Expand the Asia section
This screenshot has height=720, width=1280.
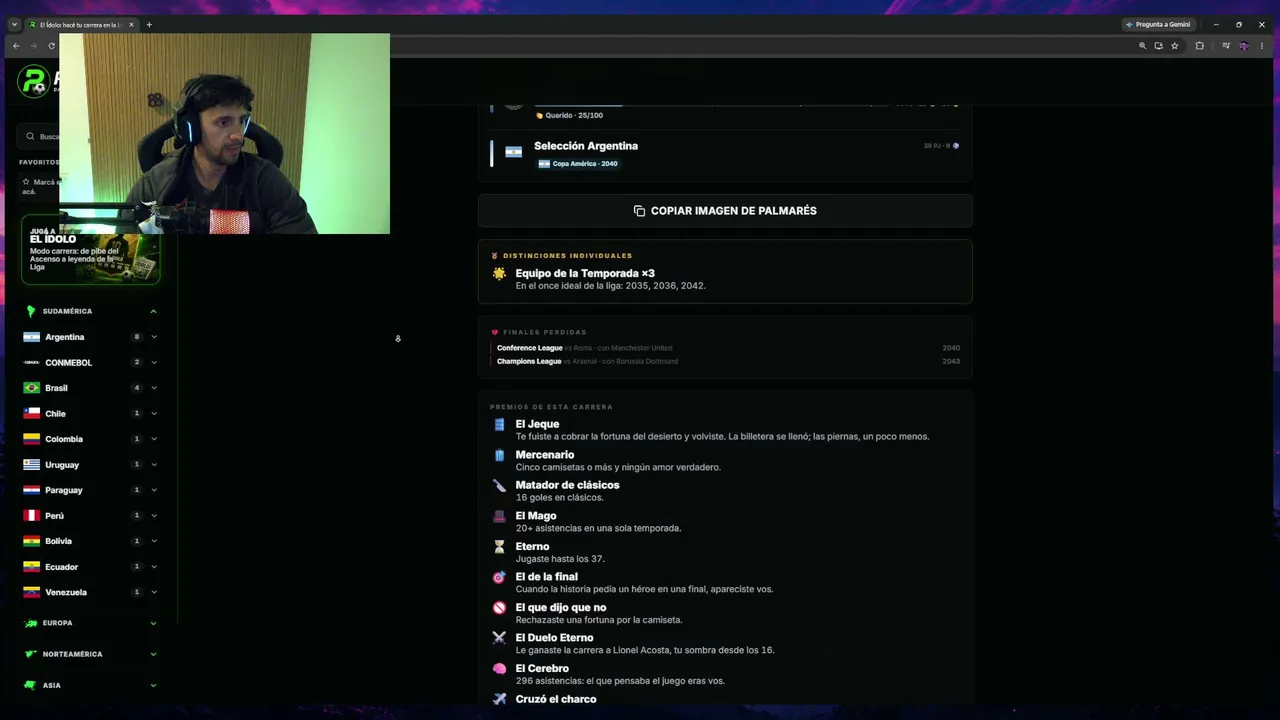(153, 685)
